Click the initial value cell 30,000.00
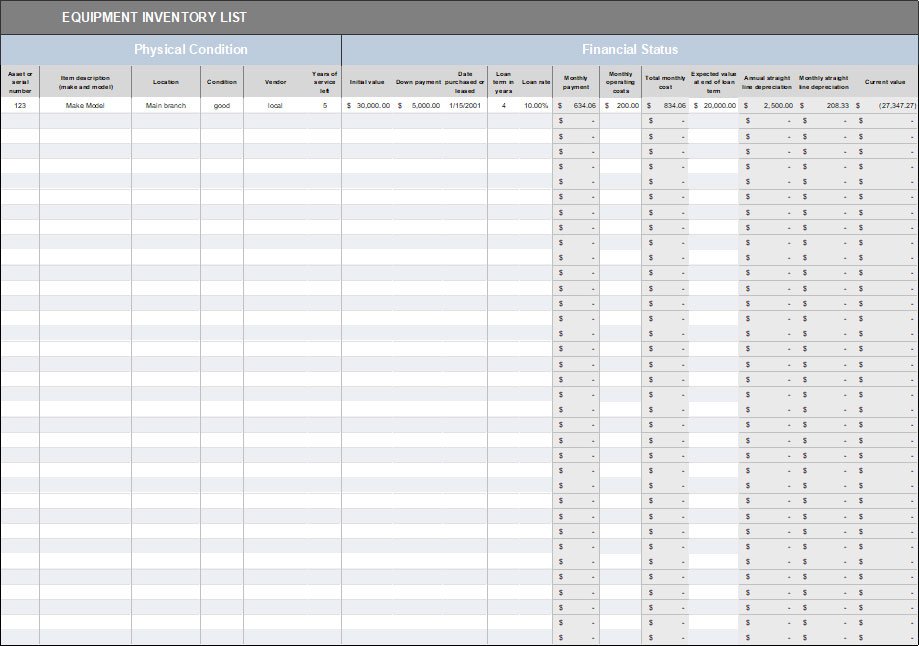The image size is (919, 646). click(368, 105)
